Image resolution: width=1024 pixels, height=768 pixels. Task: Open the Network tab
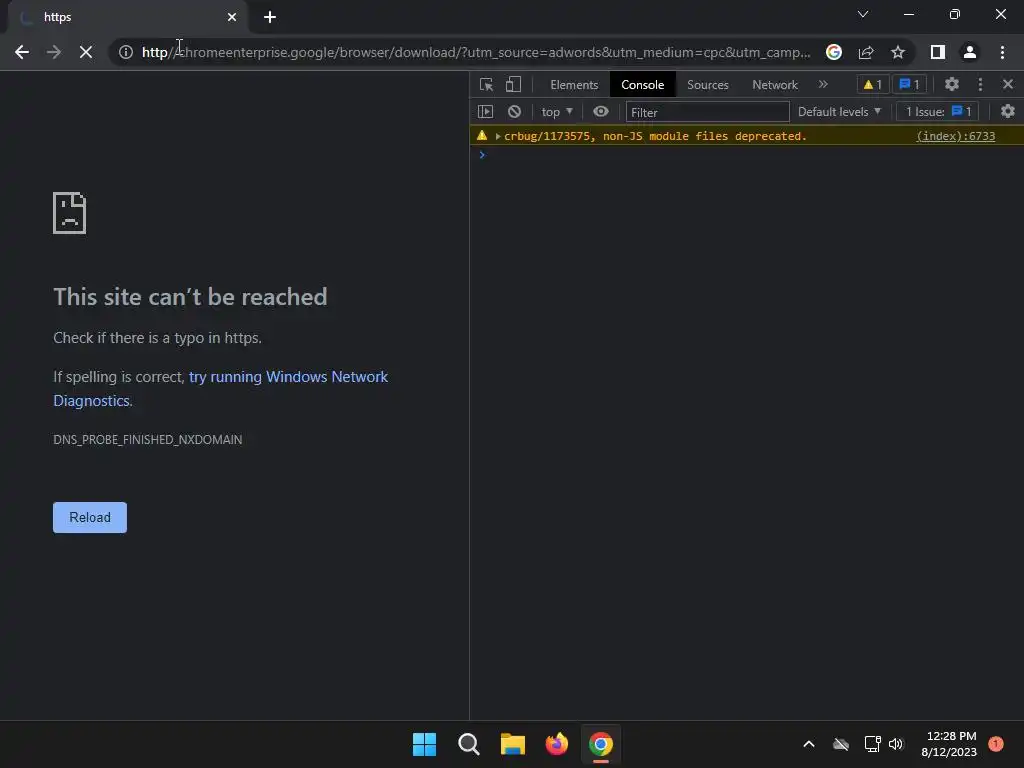[775, 85]
